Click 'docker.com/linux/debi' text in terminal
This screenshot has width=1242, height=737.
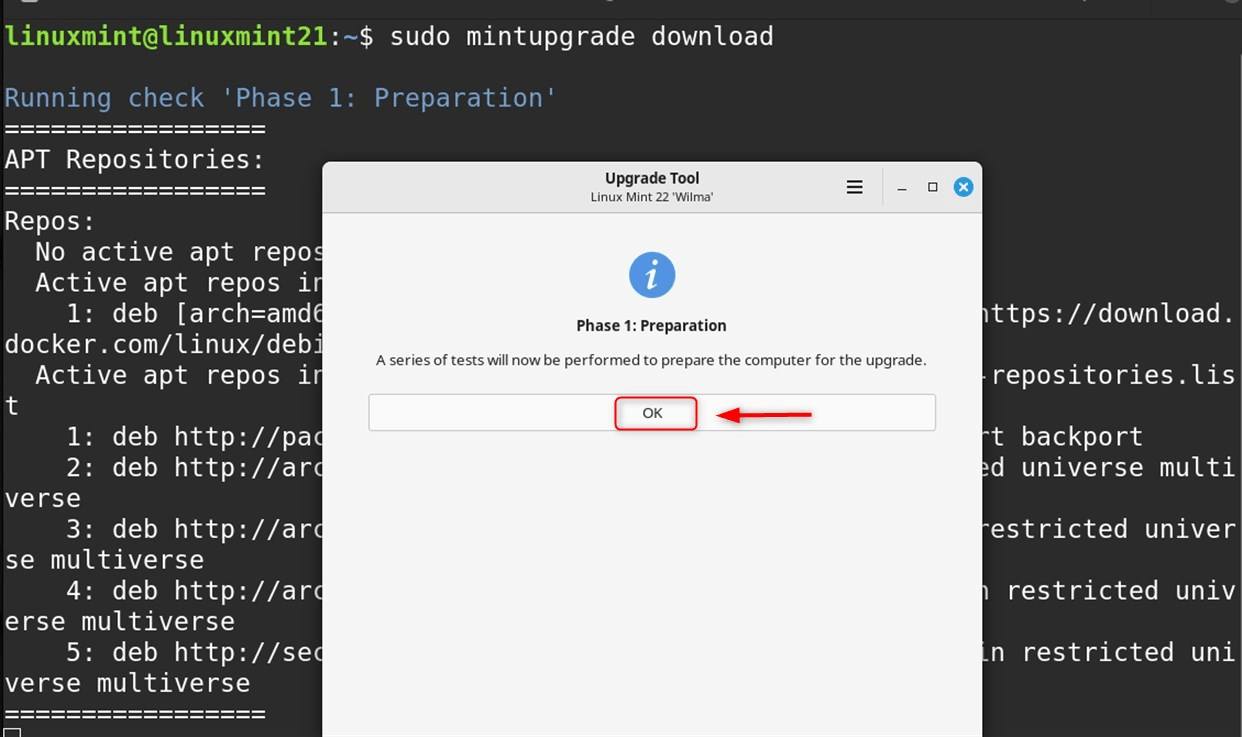pyautogui.click(x=164, y=345)
